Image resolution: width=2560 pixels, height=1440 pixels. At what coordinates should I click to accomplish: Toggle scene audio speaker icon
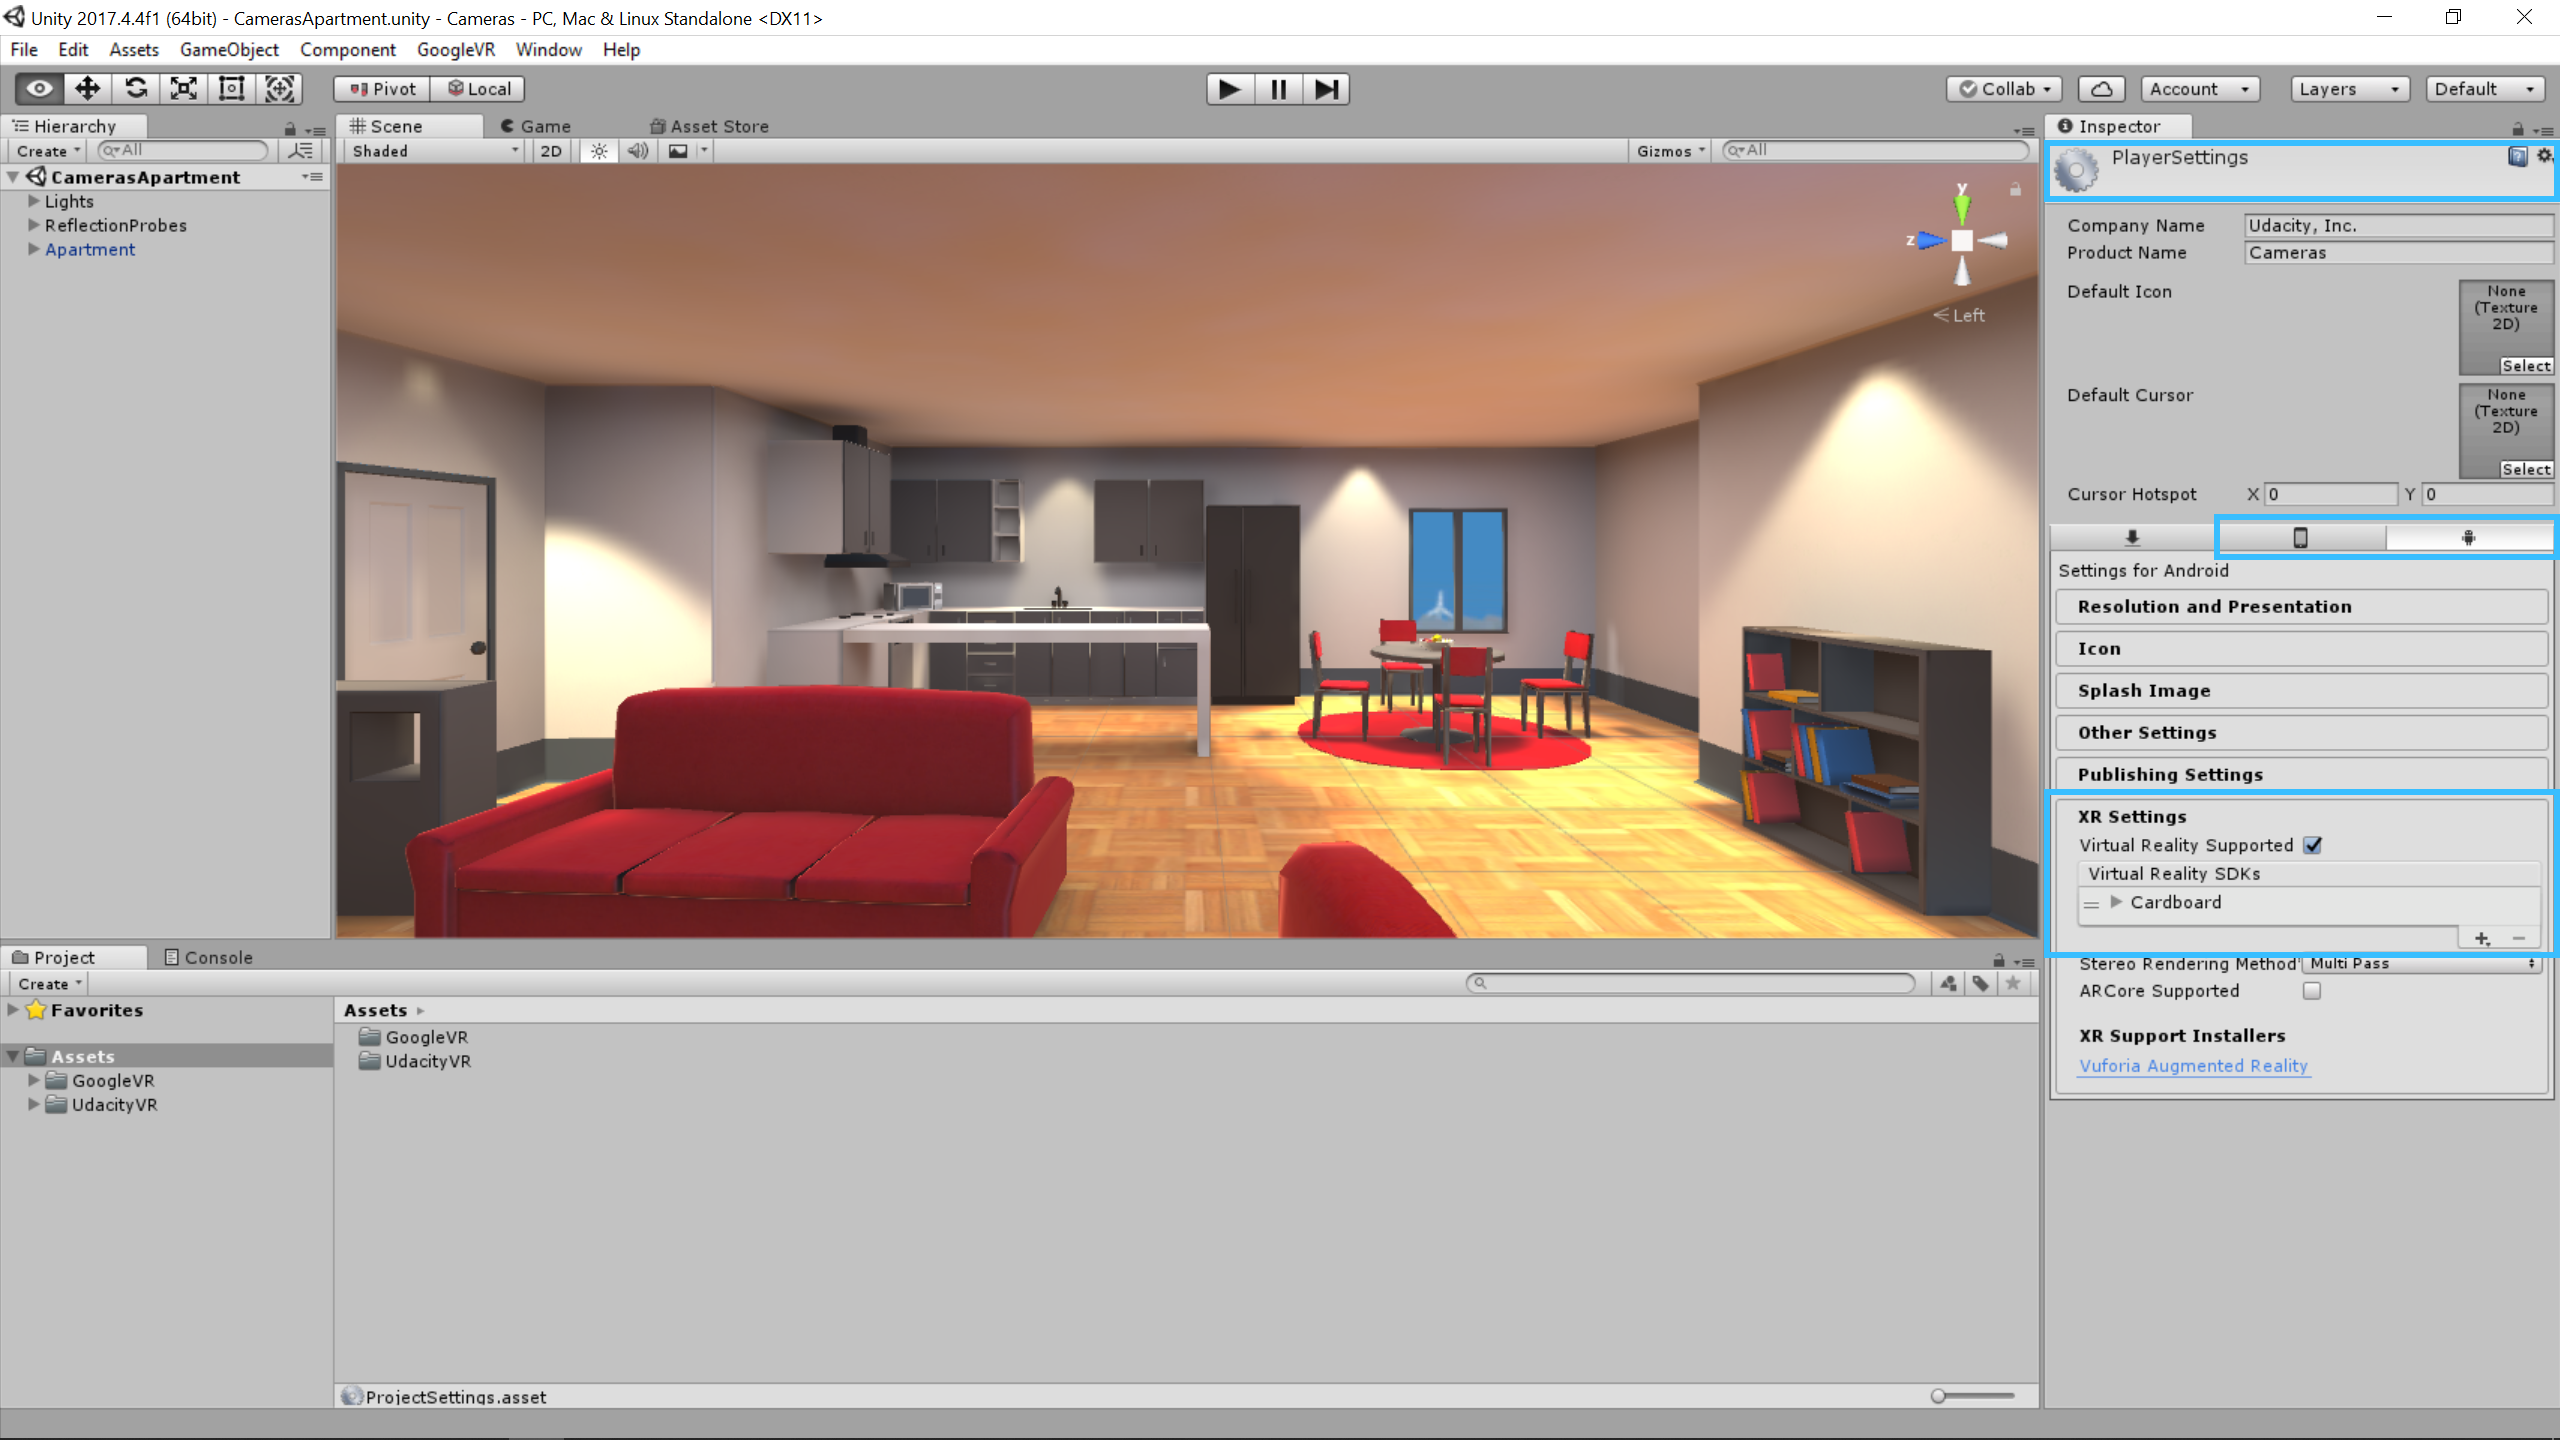[x=637, y=151]
